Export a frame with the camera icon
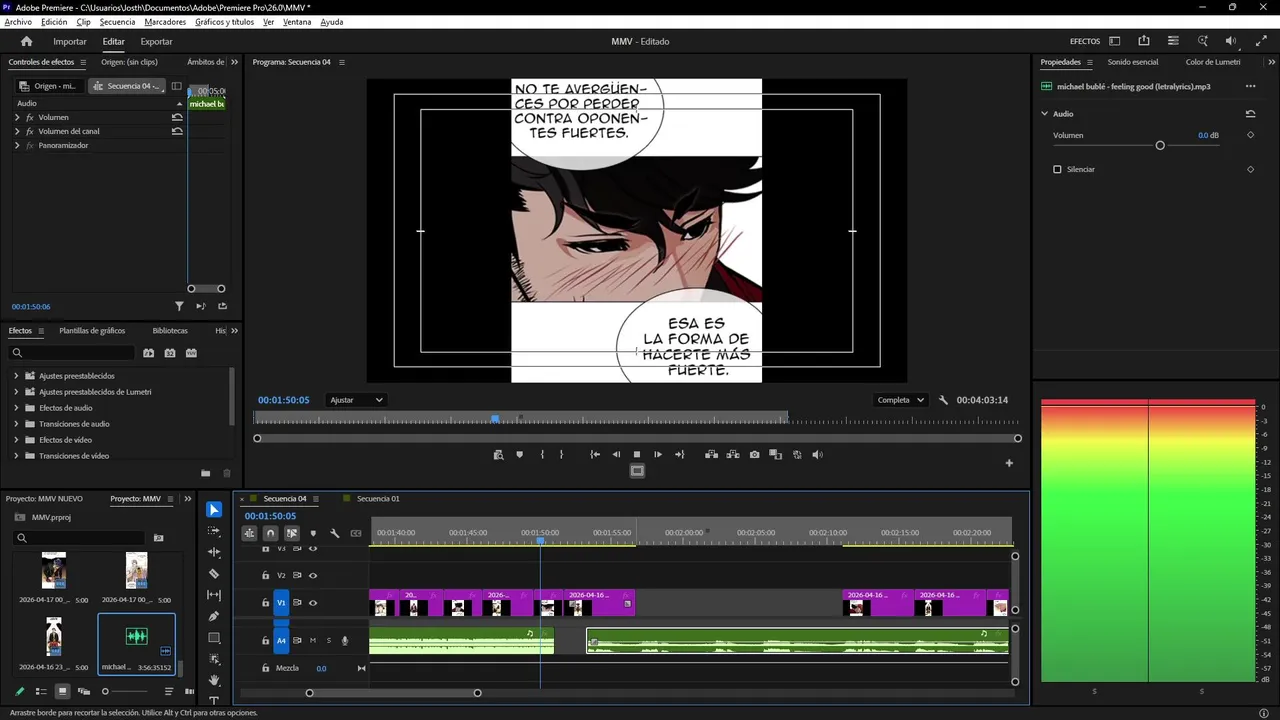Image resolution: width=1280 pixels, height=720 pixels. click(x=754, y=455)
